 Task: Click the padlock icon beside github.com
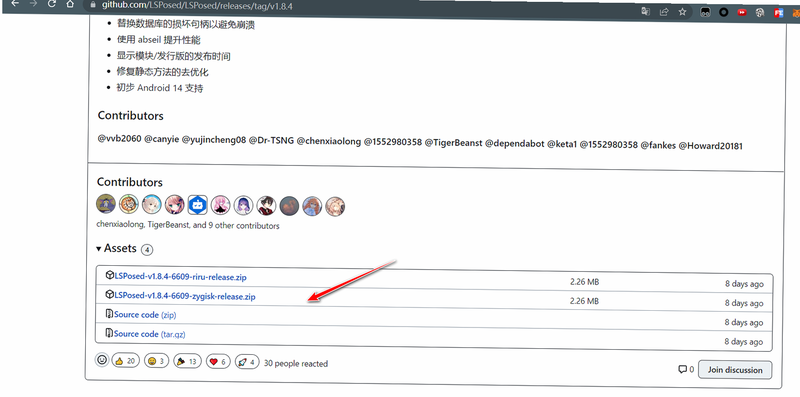pos(93,5)
